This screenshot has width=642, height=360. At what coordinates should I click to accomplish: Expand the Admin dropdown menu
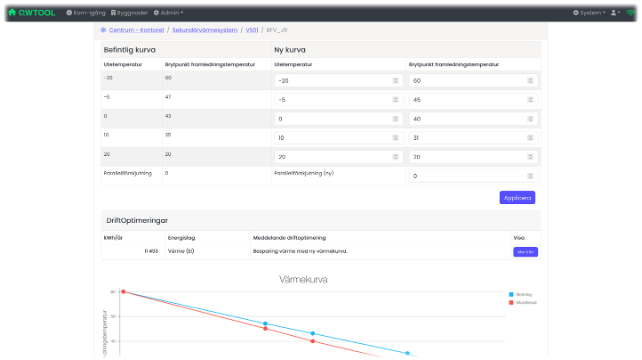click(x=168, y=13)
